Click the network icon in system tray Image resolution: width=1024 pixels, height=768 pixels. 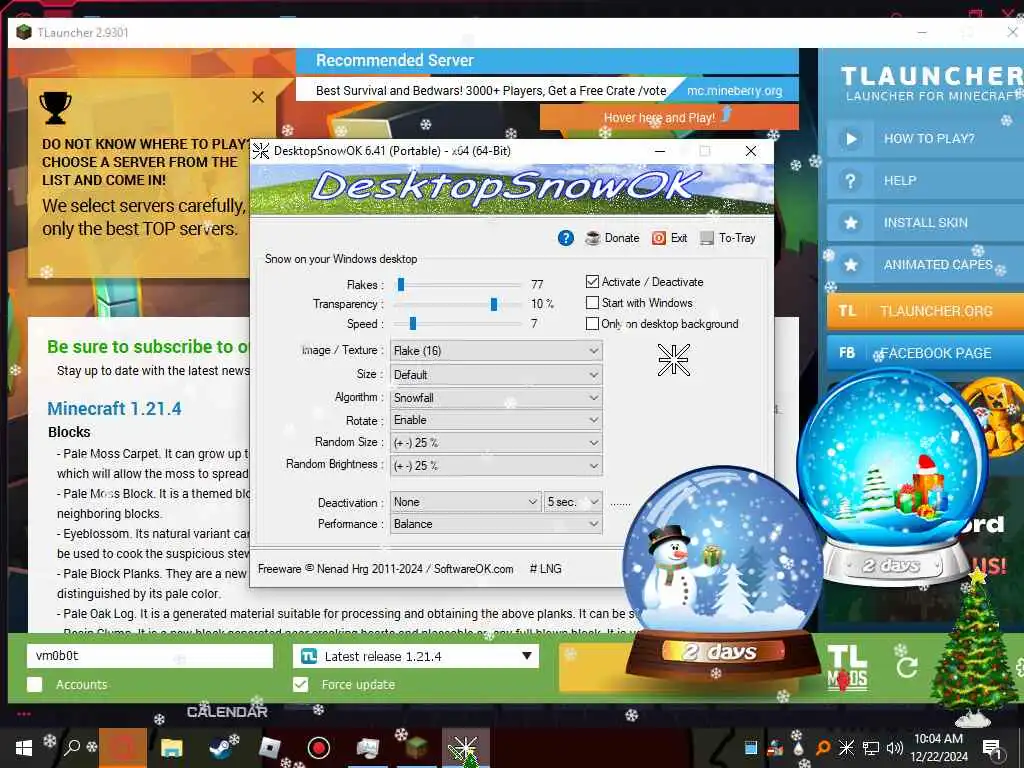point(871,748)
